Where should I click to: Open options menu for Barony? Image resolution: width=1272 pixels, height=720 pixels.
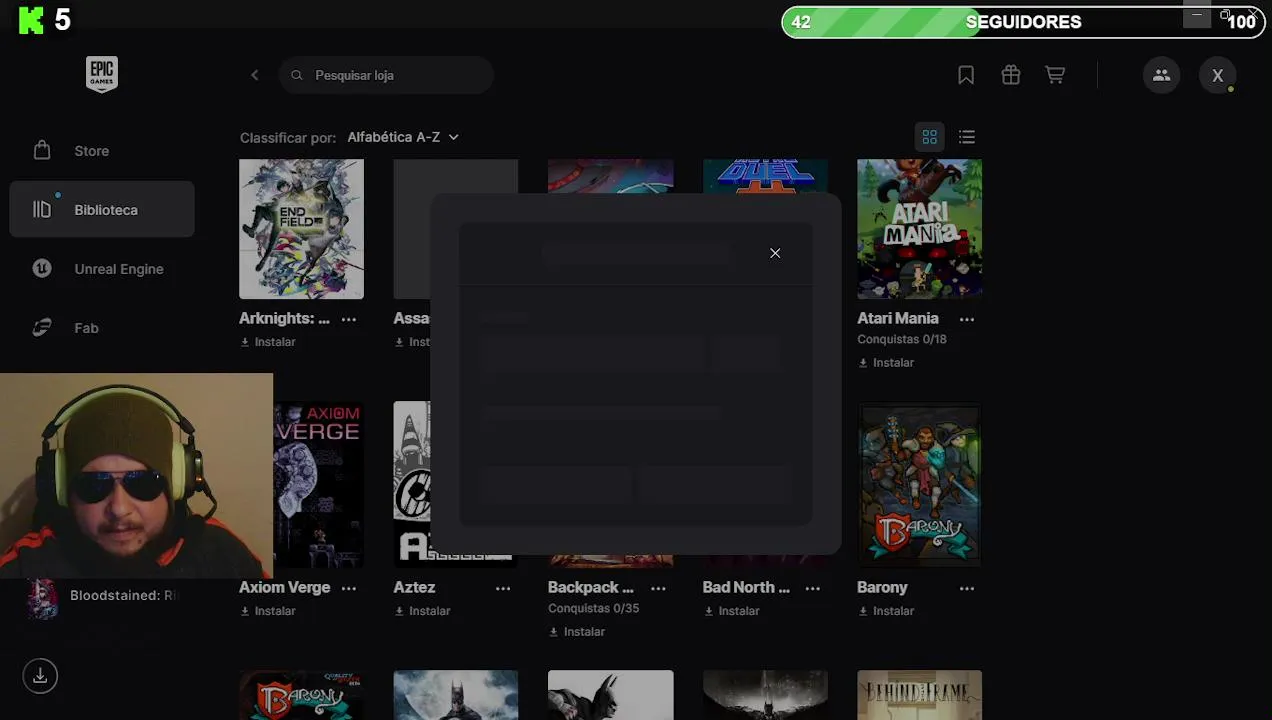tap(966, 588)
